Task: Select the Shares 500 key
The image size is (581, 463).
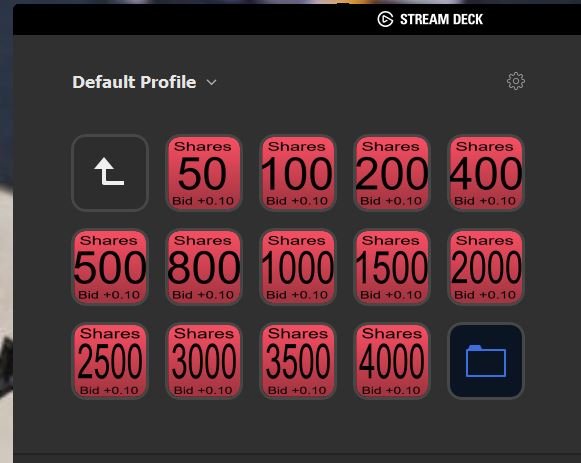Action: [x=110, y=267]
